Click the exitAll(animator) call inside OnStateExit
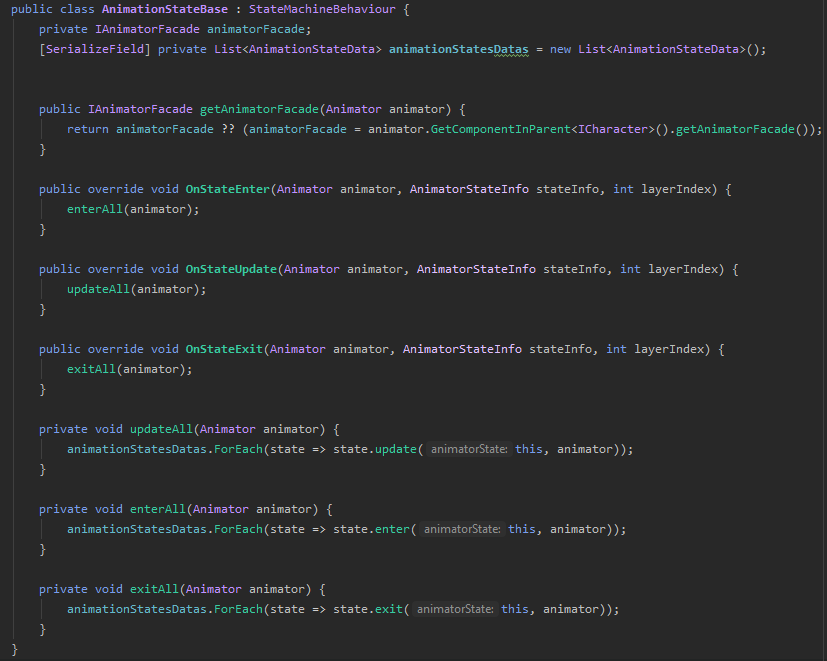 coord(130,369)
